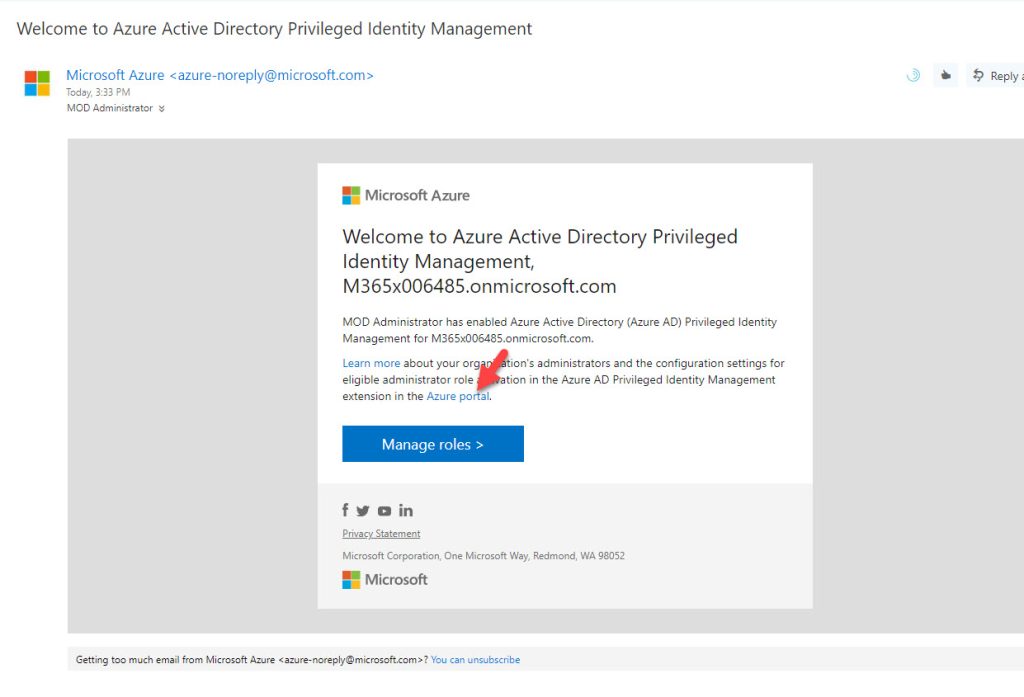The width and height of the screenshot is (1024, 697).
Task: Open the Learn more link
Action: coord(371,363)
